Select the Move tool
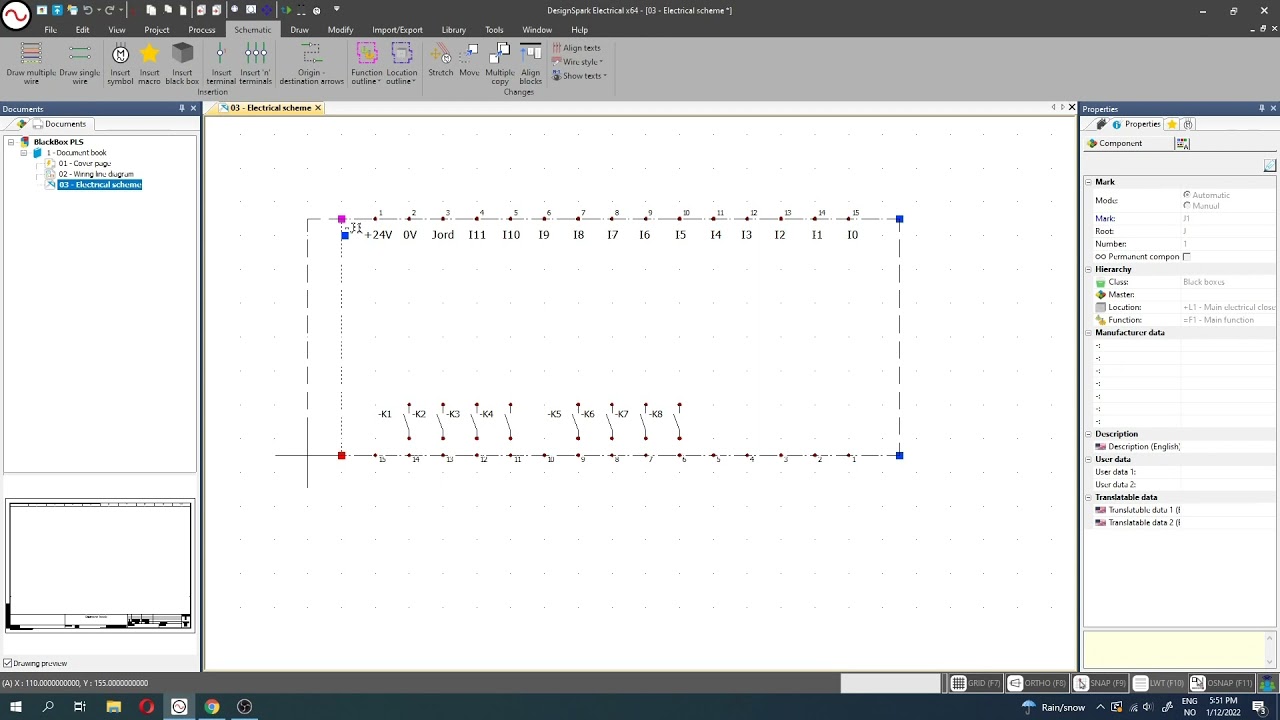Image resolution: width=1280 pixels, height=720 pixels. coord(469,62)
